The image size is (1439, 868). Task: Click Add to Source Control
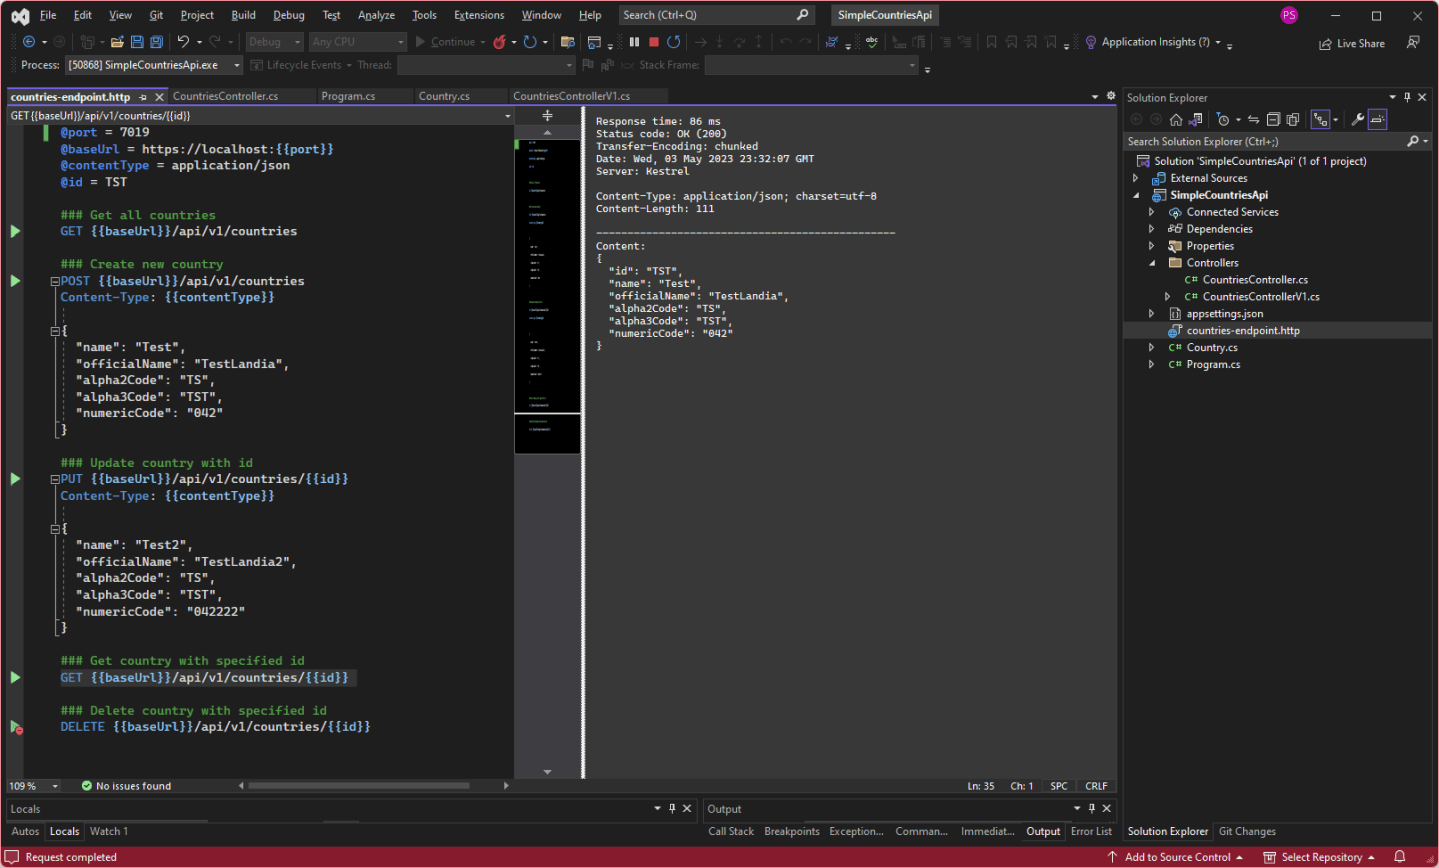coord(1176,857)
